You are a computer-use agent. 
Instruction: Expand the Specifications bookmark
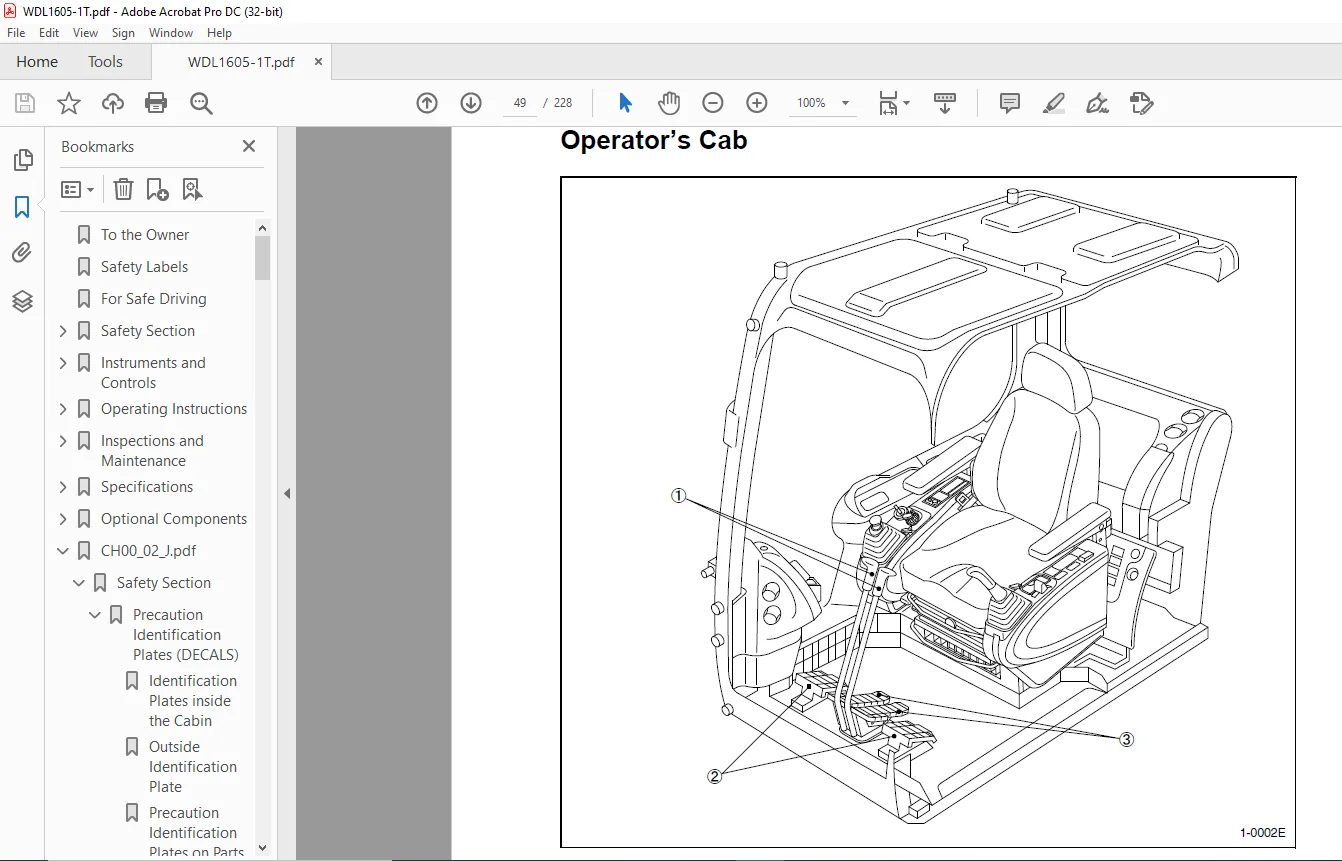(x=63, y=487)
